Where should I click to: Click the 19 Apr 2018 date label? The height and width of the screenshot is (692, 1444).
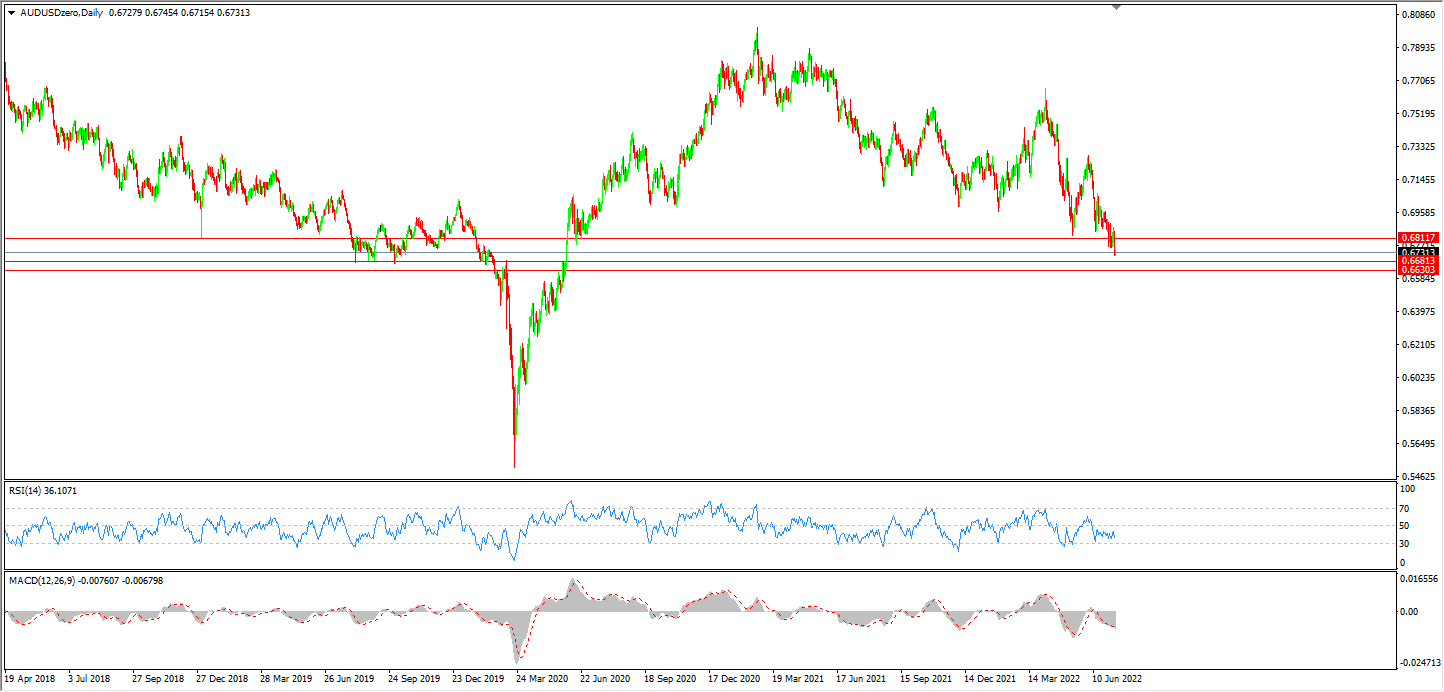[x=31, y=678]
